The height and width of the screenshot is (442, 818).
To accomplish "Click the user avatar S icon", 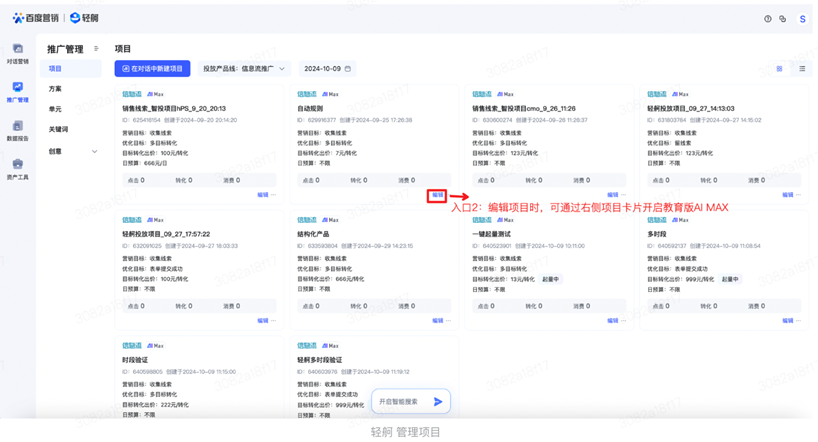I will [801, 19].
